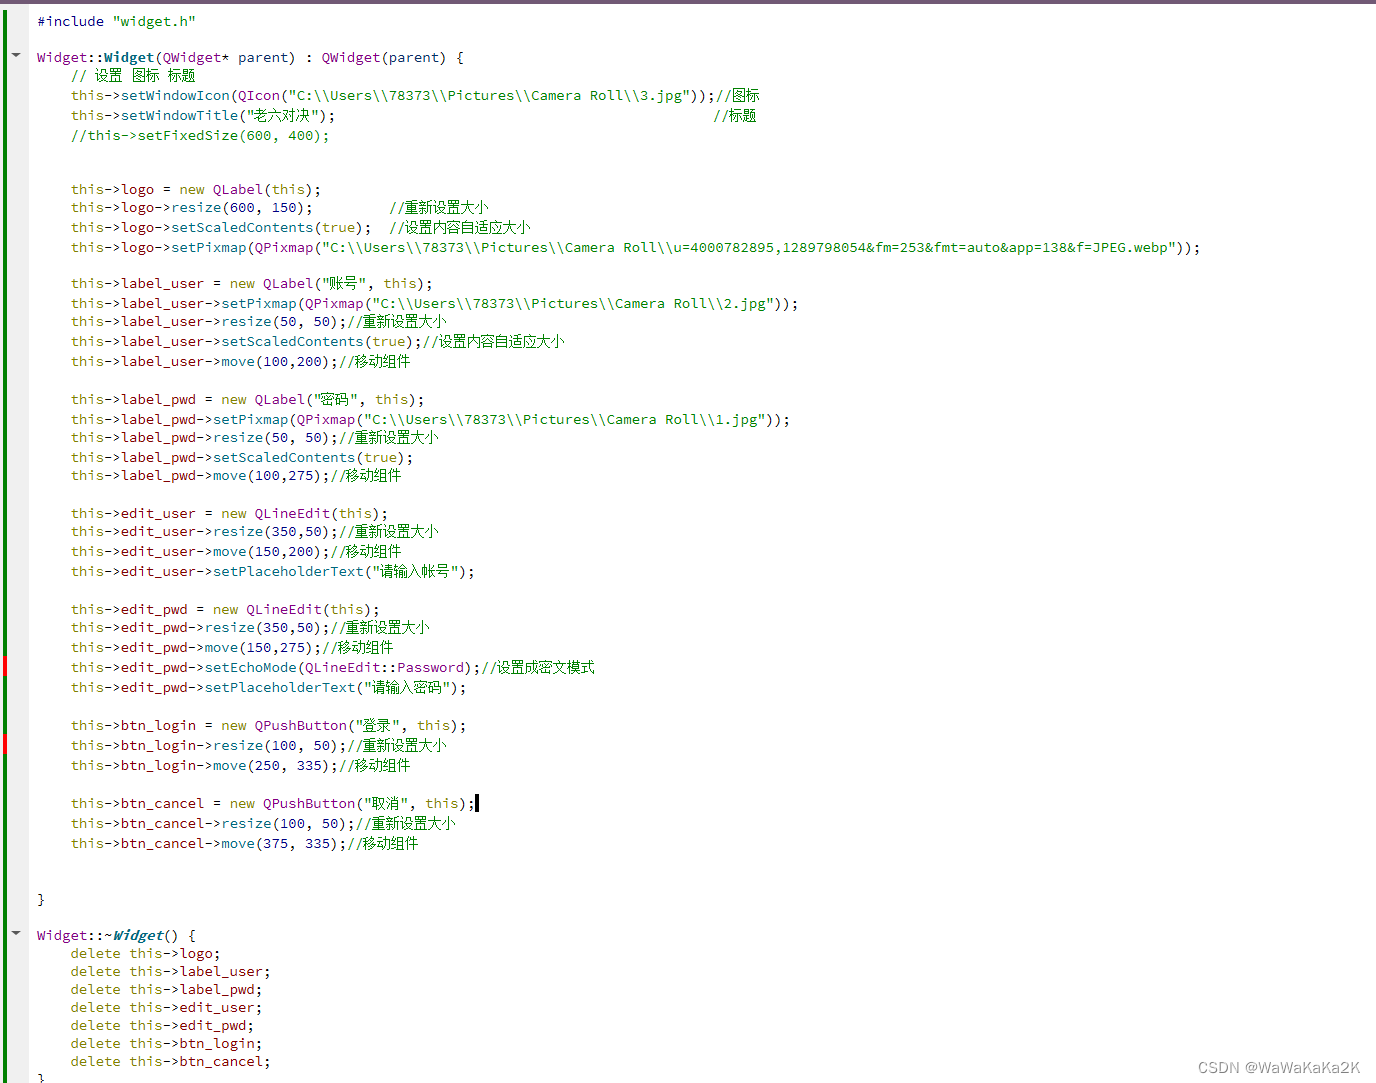Viewport: 1376px width, 1083px height.
Task: Place cursor on the #include "widget.h" line
Action: (113, 20)
